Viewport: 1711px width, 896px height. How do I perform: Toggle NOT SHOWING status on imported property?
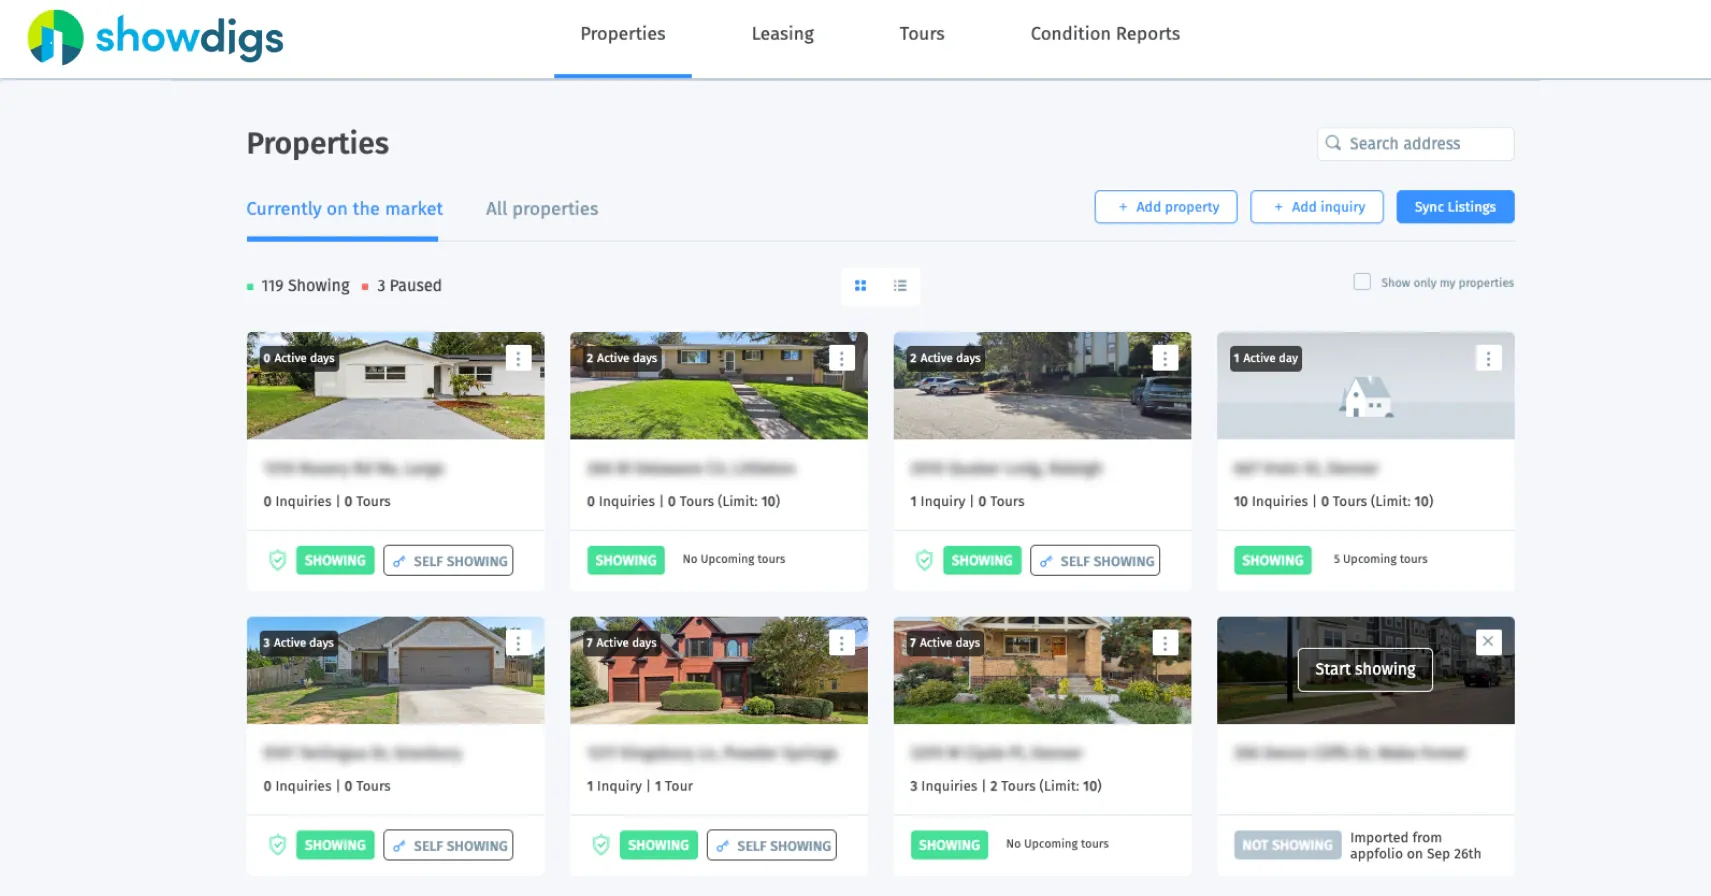(1287, 846)
